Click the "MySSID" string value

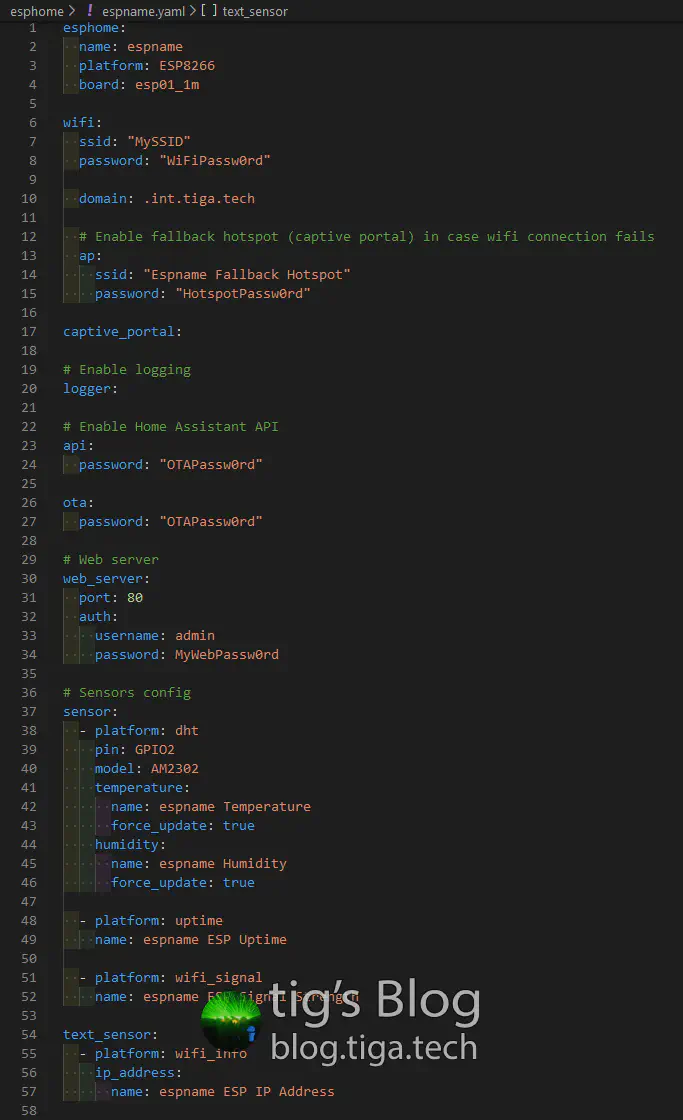[x=159, y=141]
